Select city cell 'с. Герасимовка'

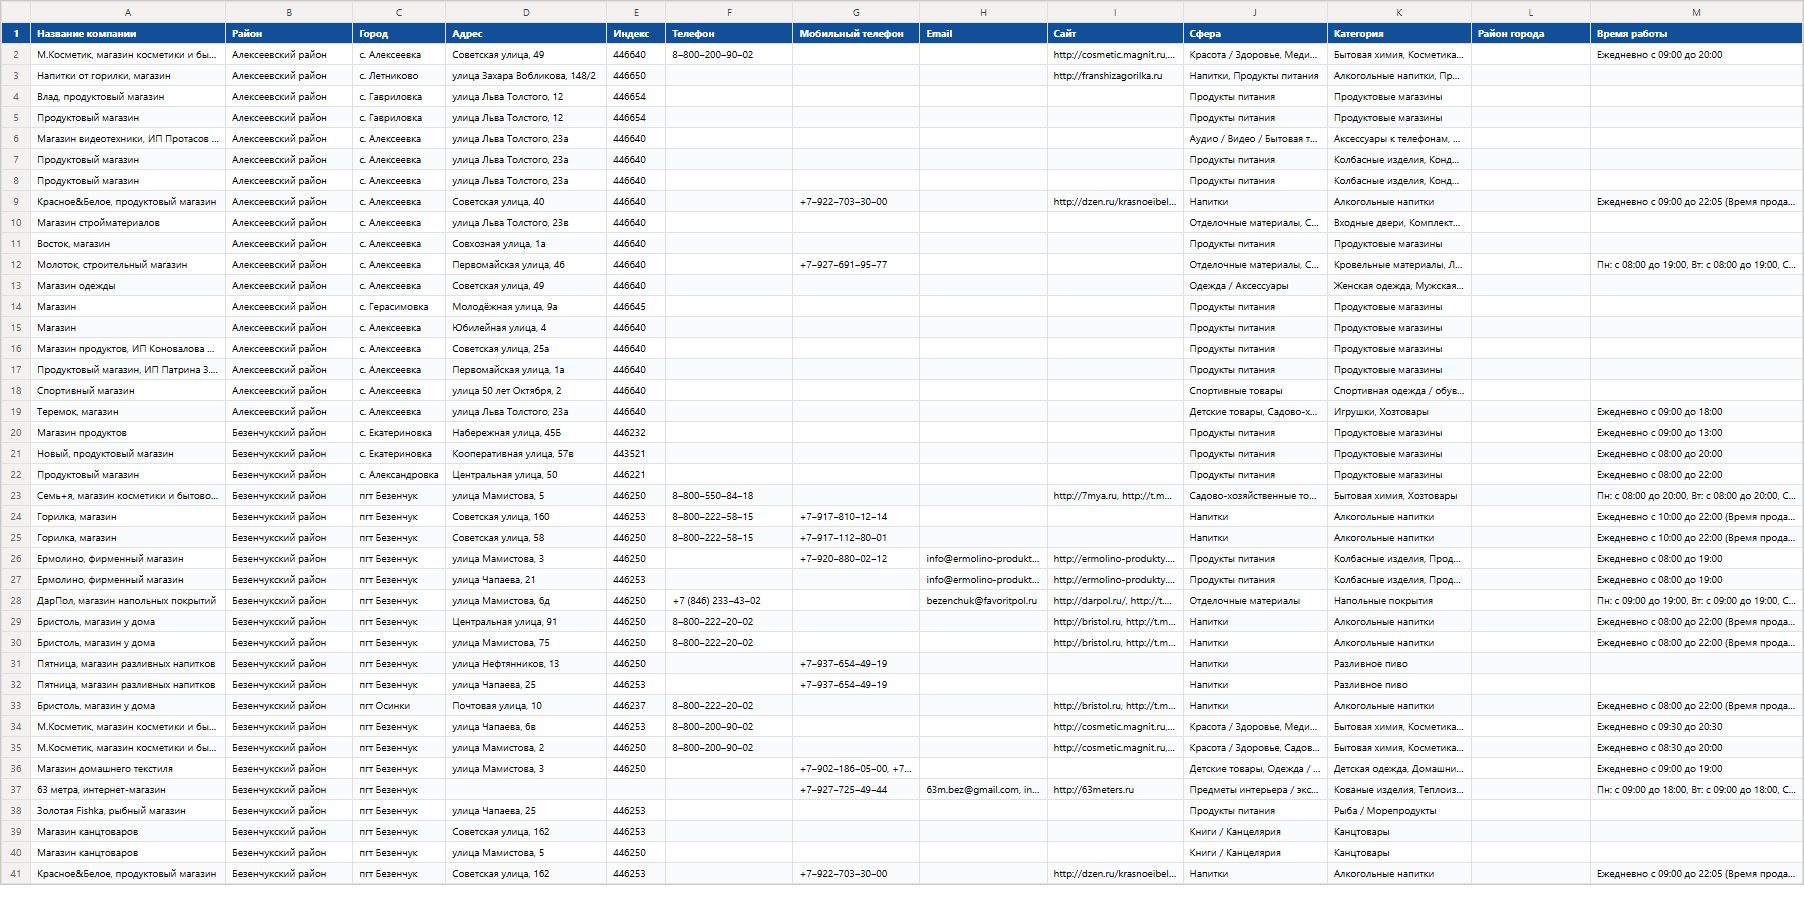(x=399, y=307)
